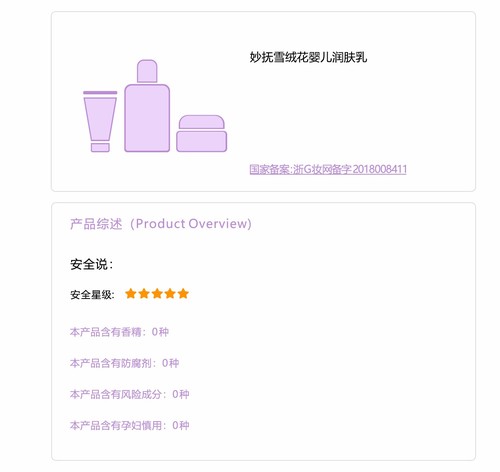Screen dimensions: 500x472
Task: Click the product title 妙抚雪绒花婴儿润肤乳
Action: point(308,57)
